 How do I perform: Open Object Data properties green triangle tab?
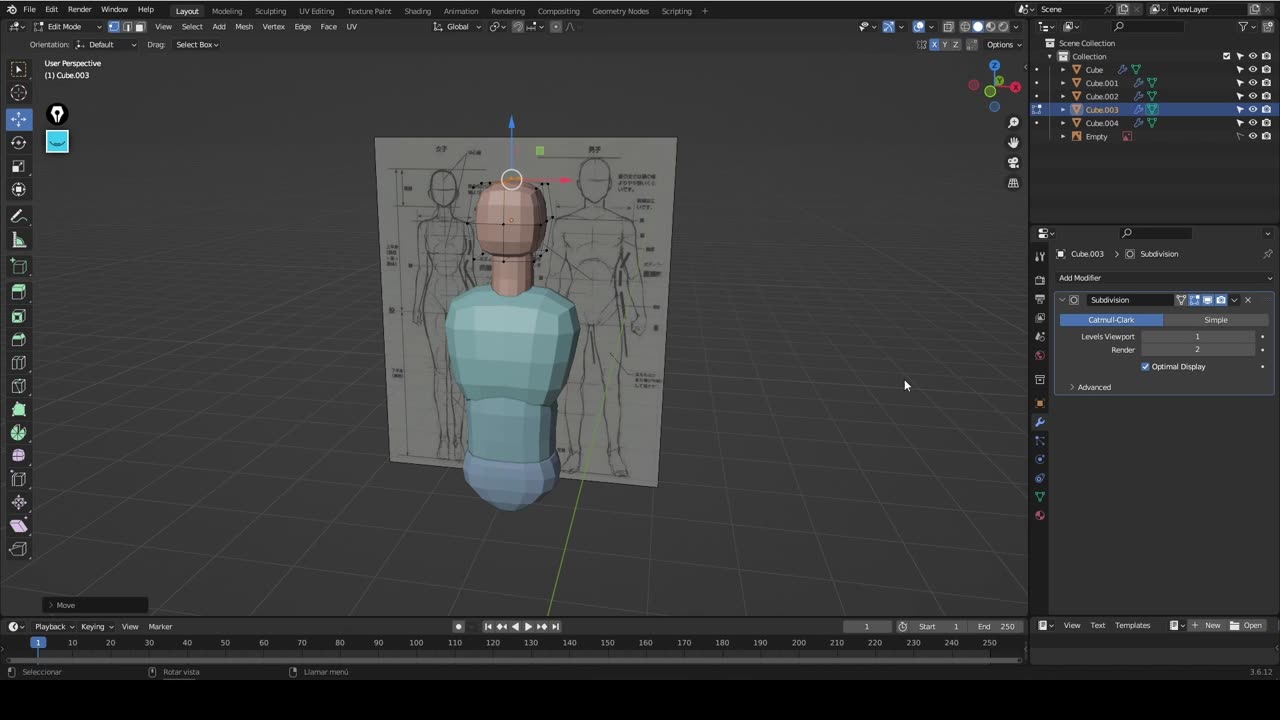1040,497
